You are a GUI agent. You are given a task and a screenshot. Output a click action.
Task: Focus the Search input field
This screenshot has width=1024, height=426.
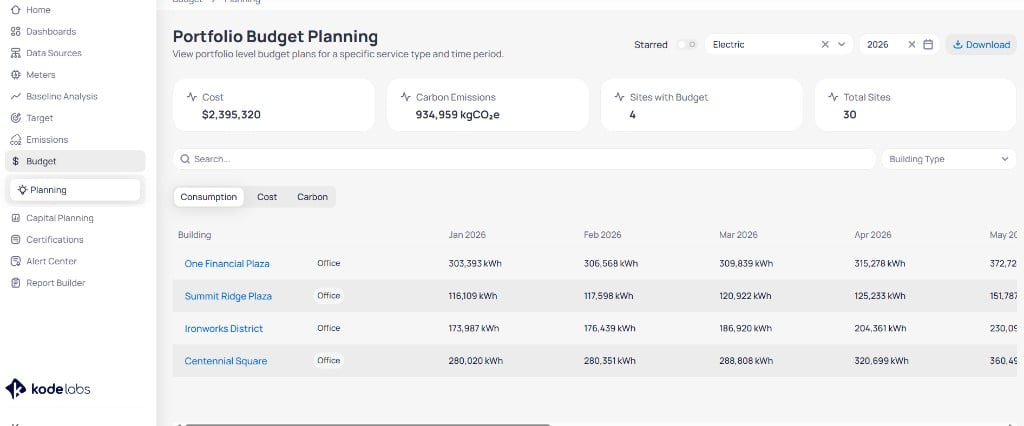pyautogui.click(x=524, y=159)
